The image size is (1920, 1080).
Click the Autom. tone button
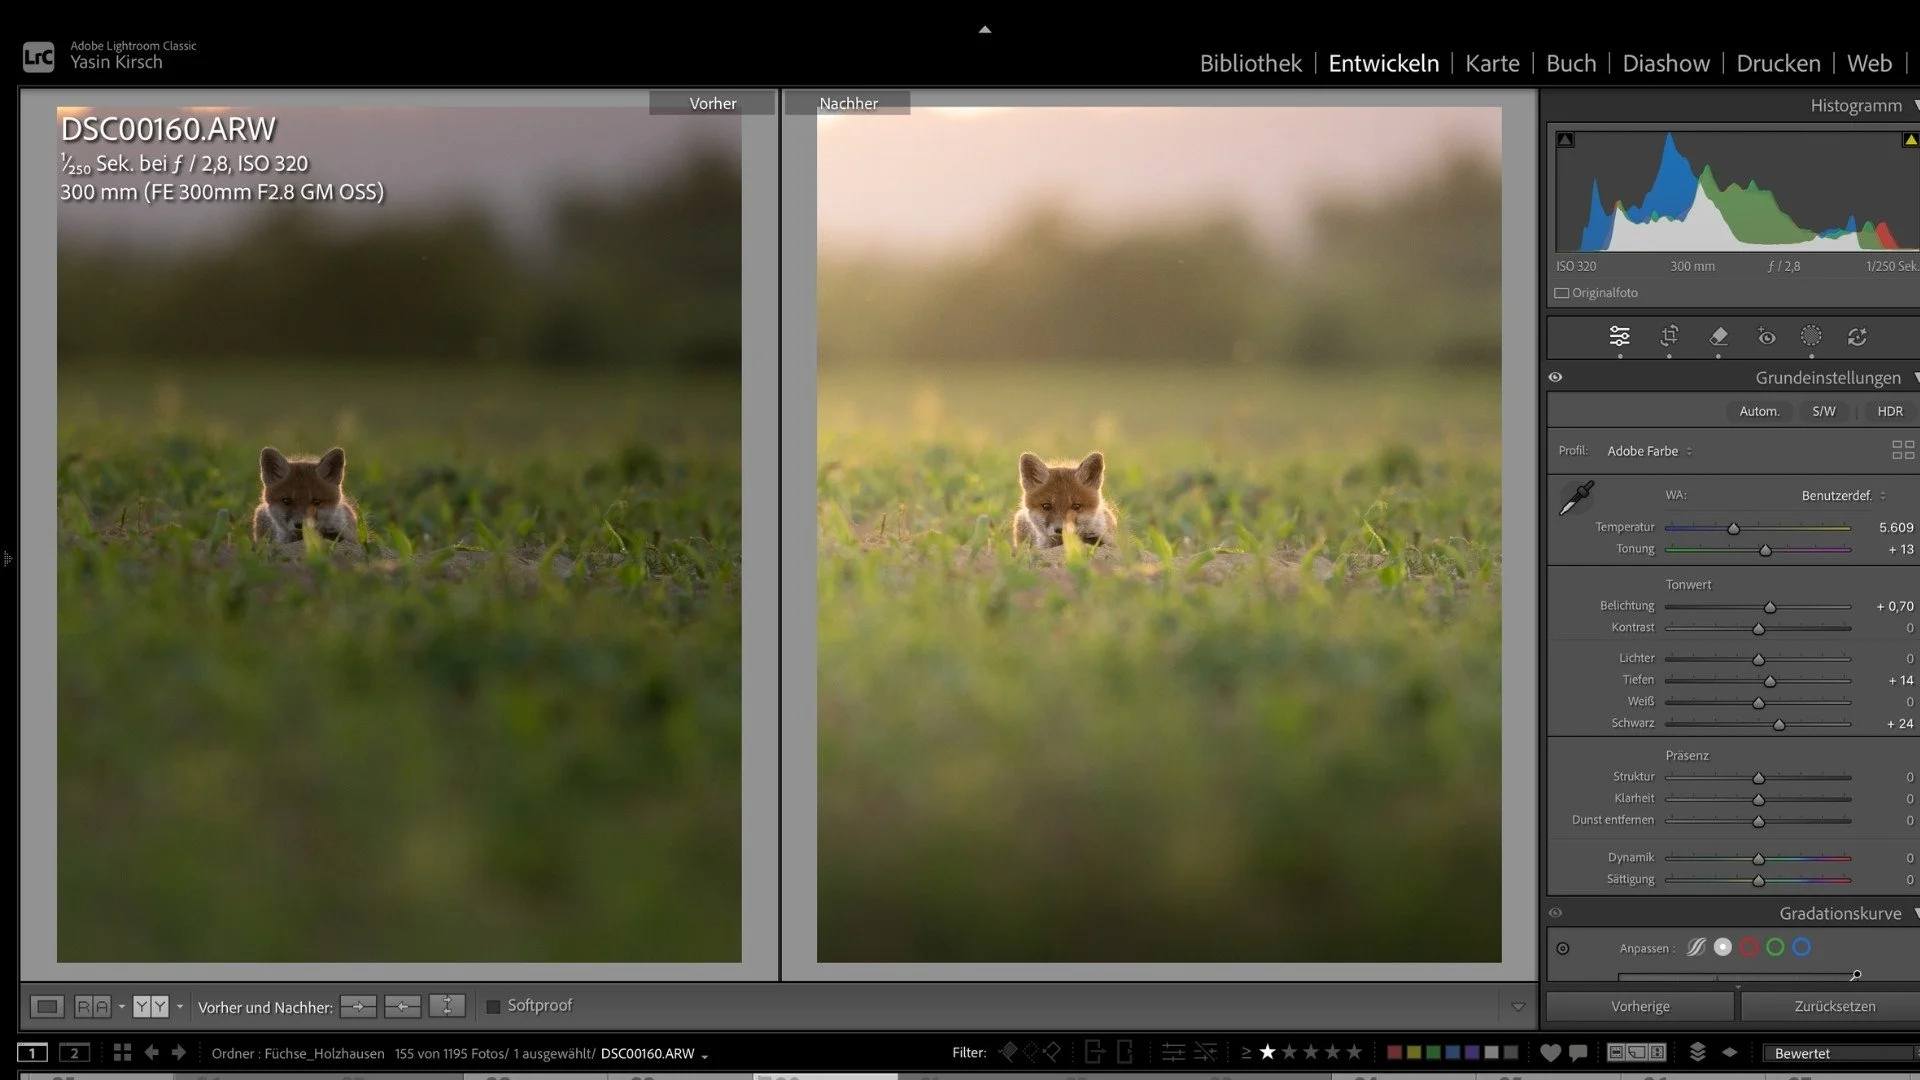1759,411
